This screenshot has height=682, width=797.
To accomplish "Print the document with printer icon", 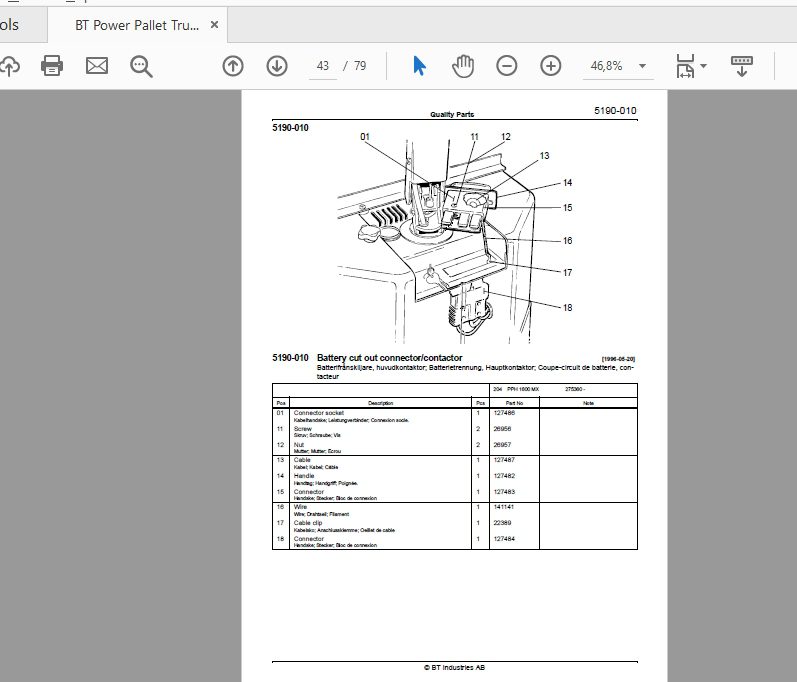I will 52,66.
